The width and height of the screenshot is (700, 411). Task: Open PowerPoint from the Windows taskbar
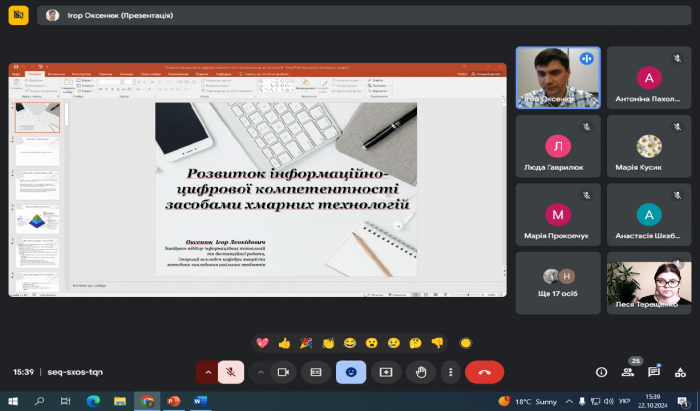(171, 401)
